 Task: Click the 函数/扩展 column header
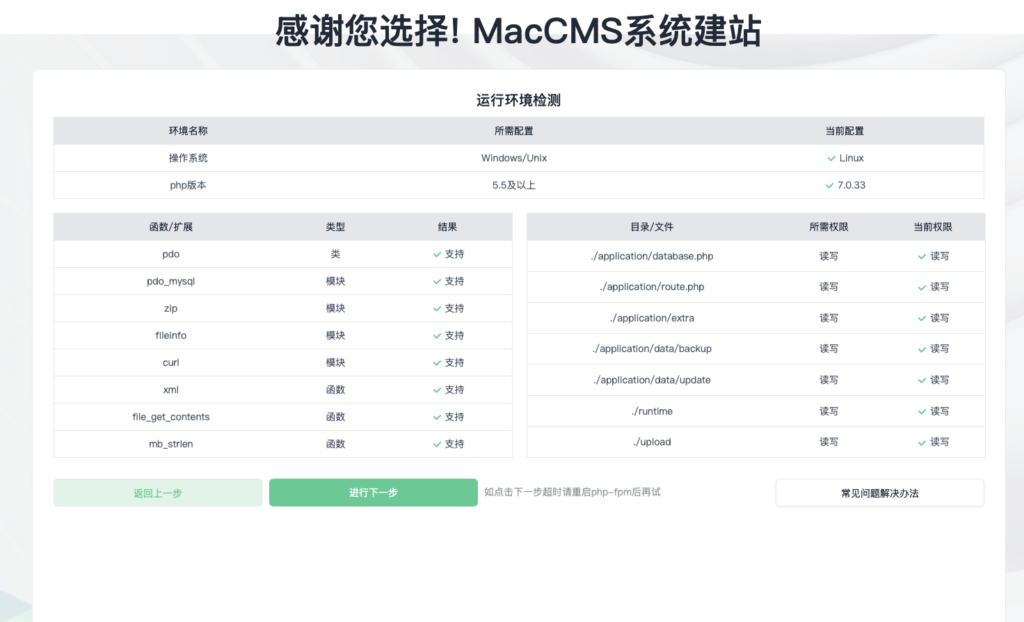pyautogui.click(x=170, y=227)
